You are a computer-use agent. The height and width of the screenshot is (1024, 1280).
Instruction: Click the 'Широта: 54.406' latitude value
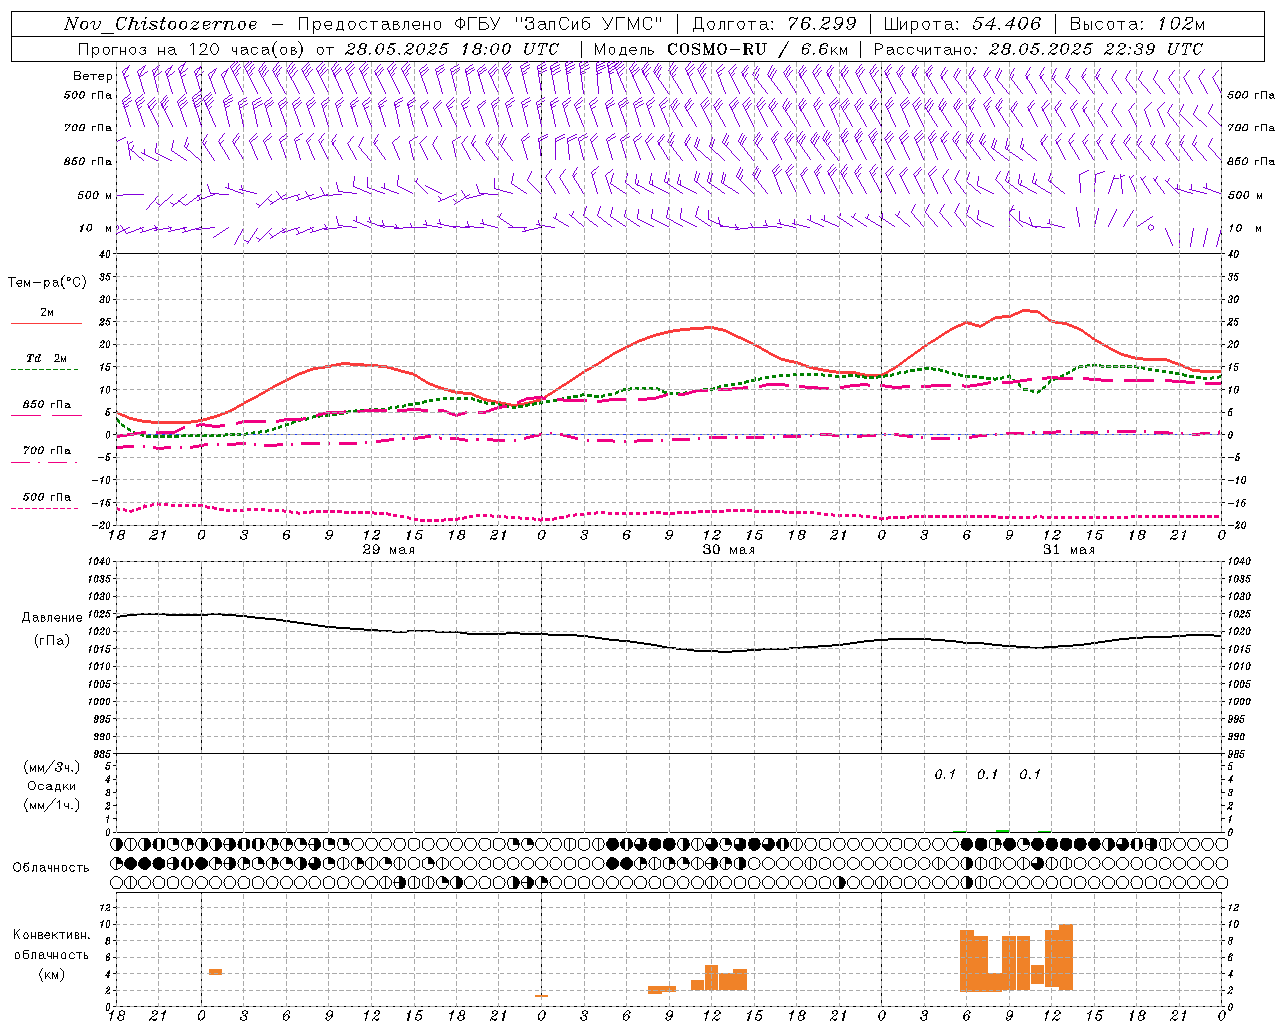[x=962, y=24]
